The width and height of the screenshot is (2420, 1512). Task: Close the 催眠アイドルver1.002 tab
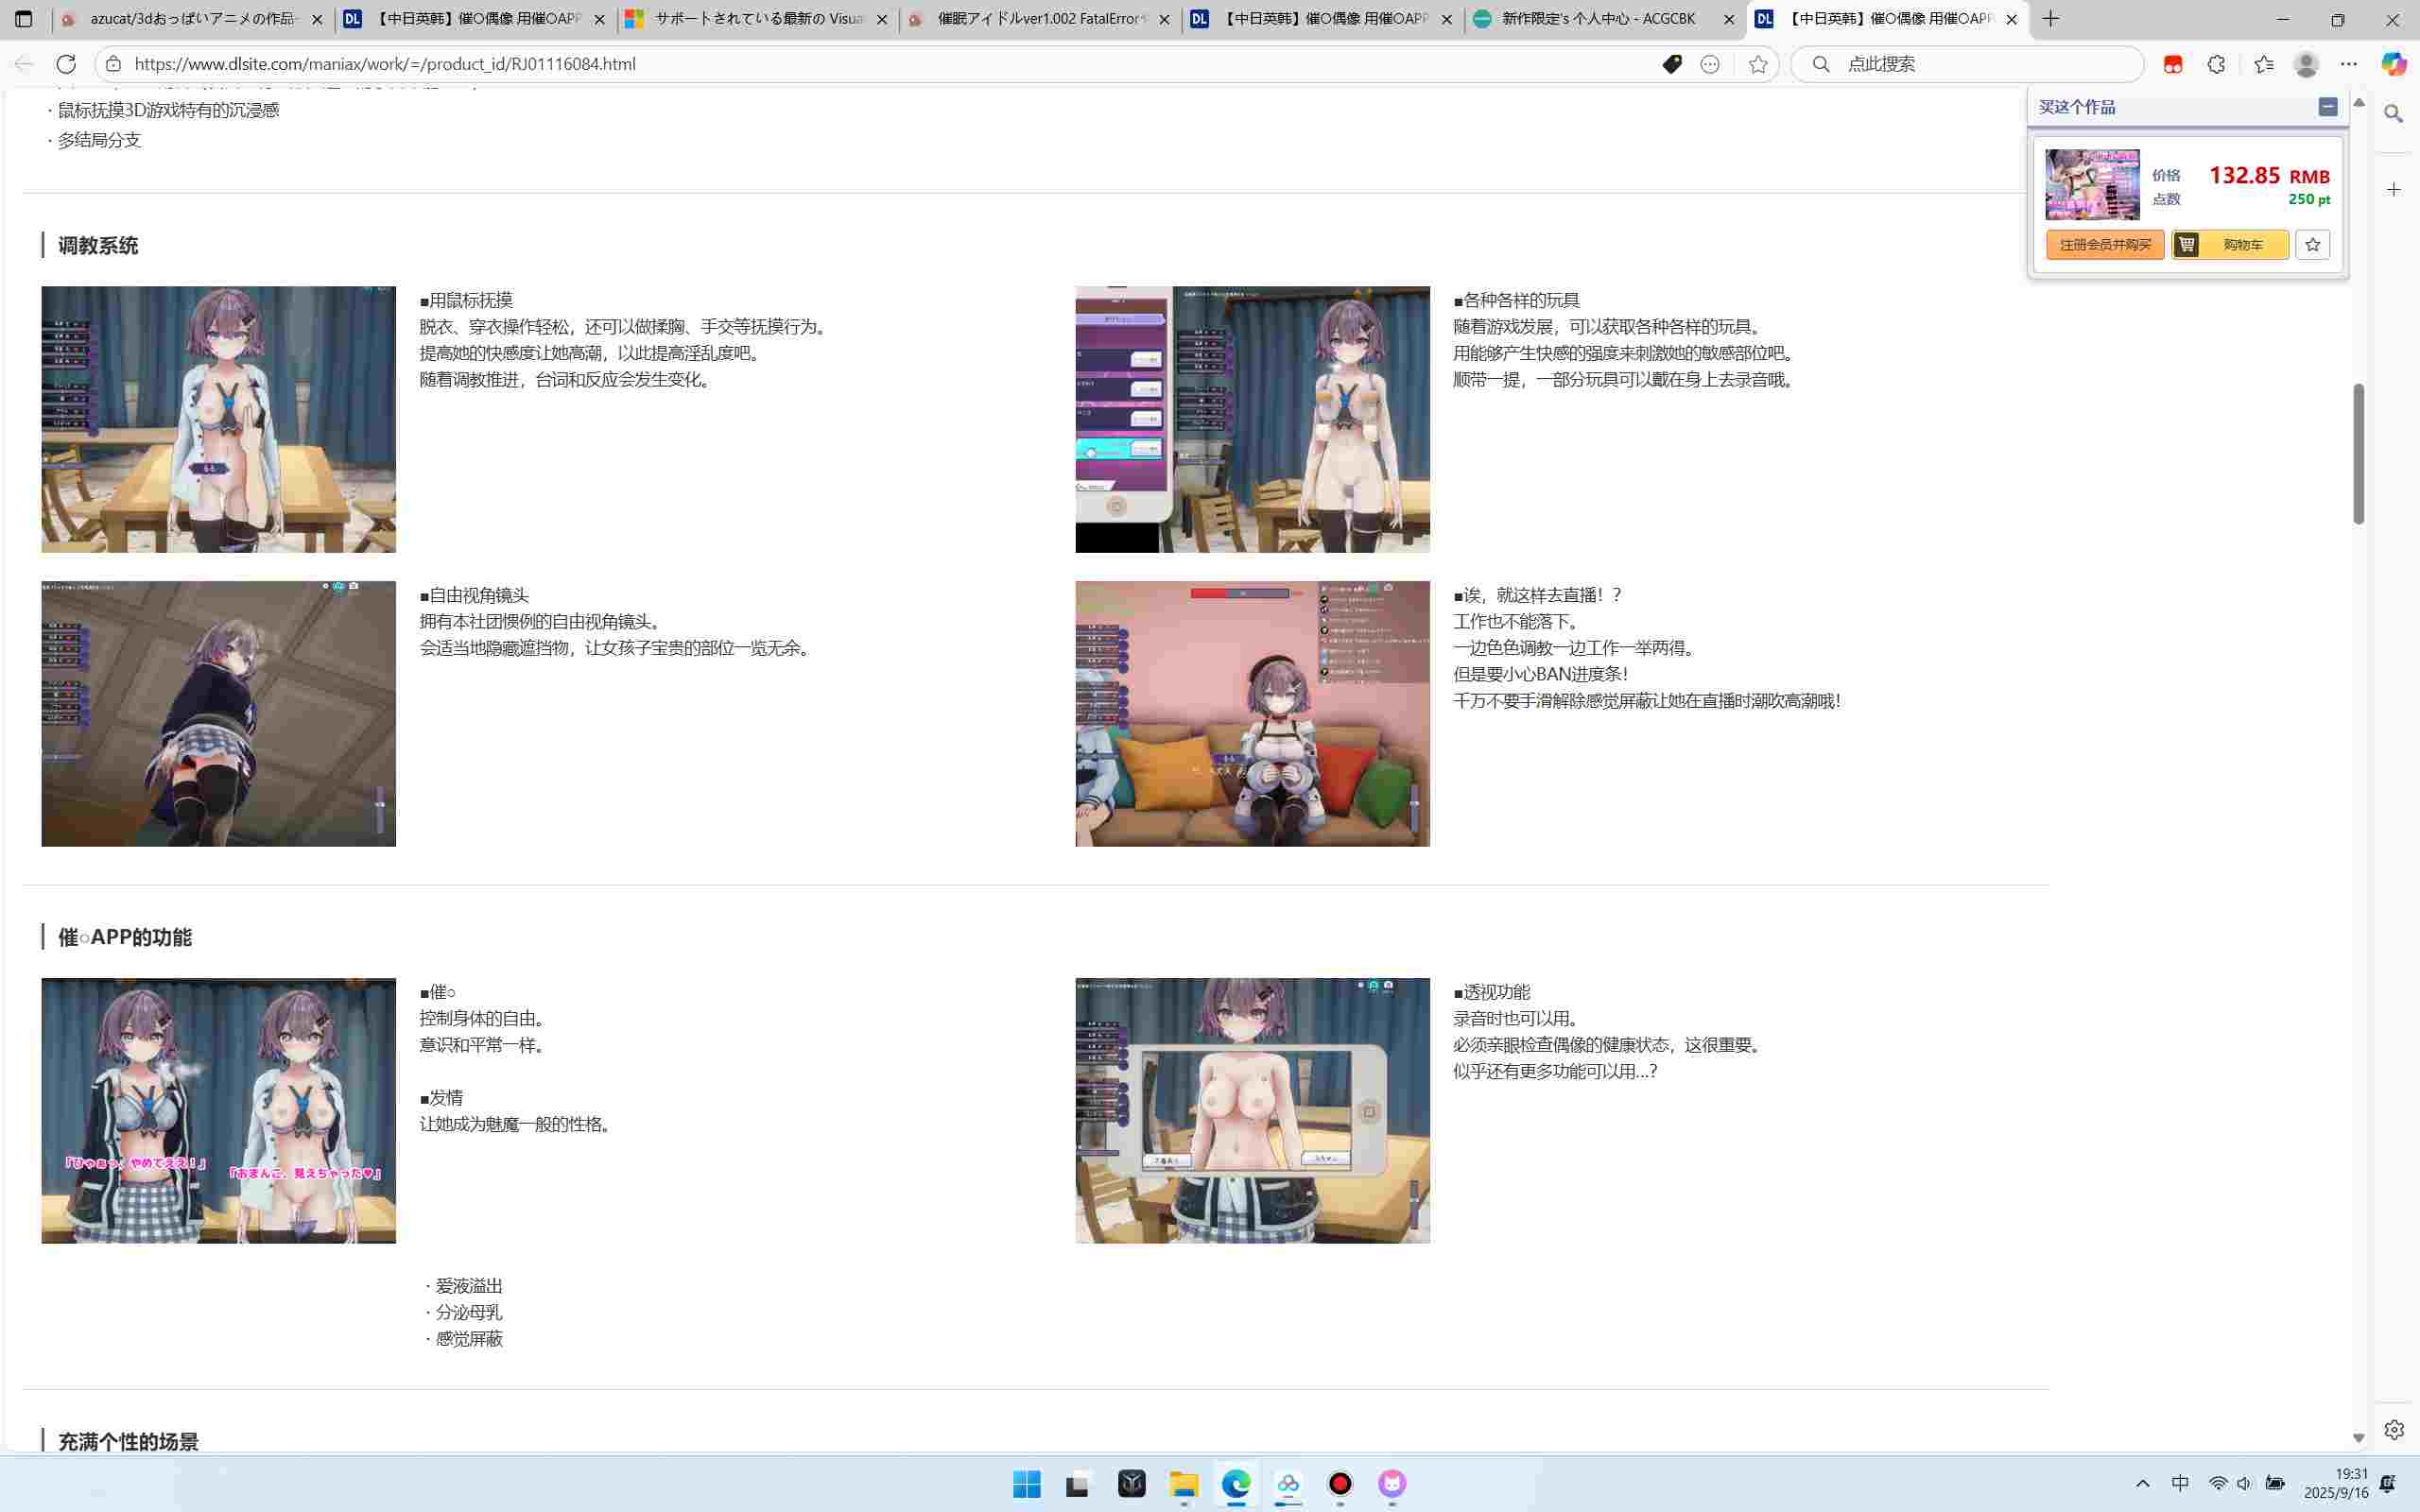1164,19
